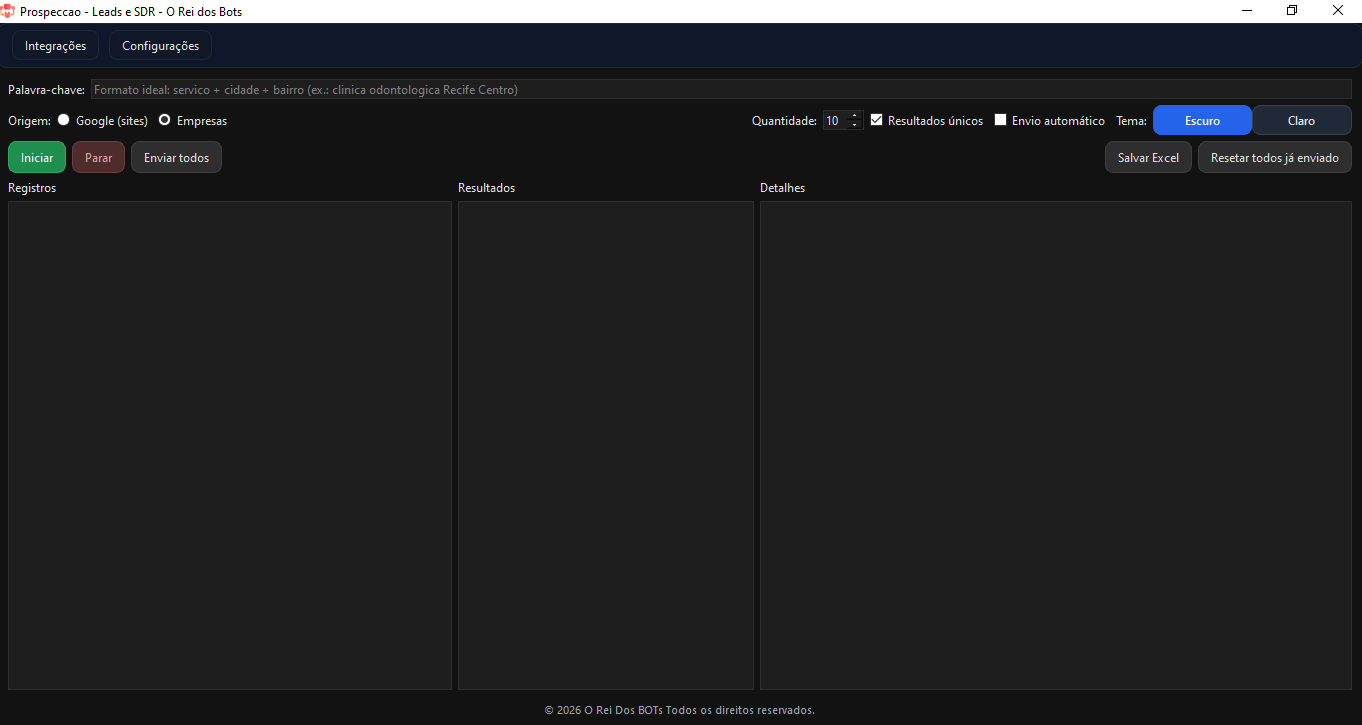Increase Quantidade with the up arrow
Screen dimensions: 1362x725
(854, 116)
